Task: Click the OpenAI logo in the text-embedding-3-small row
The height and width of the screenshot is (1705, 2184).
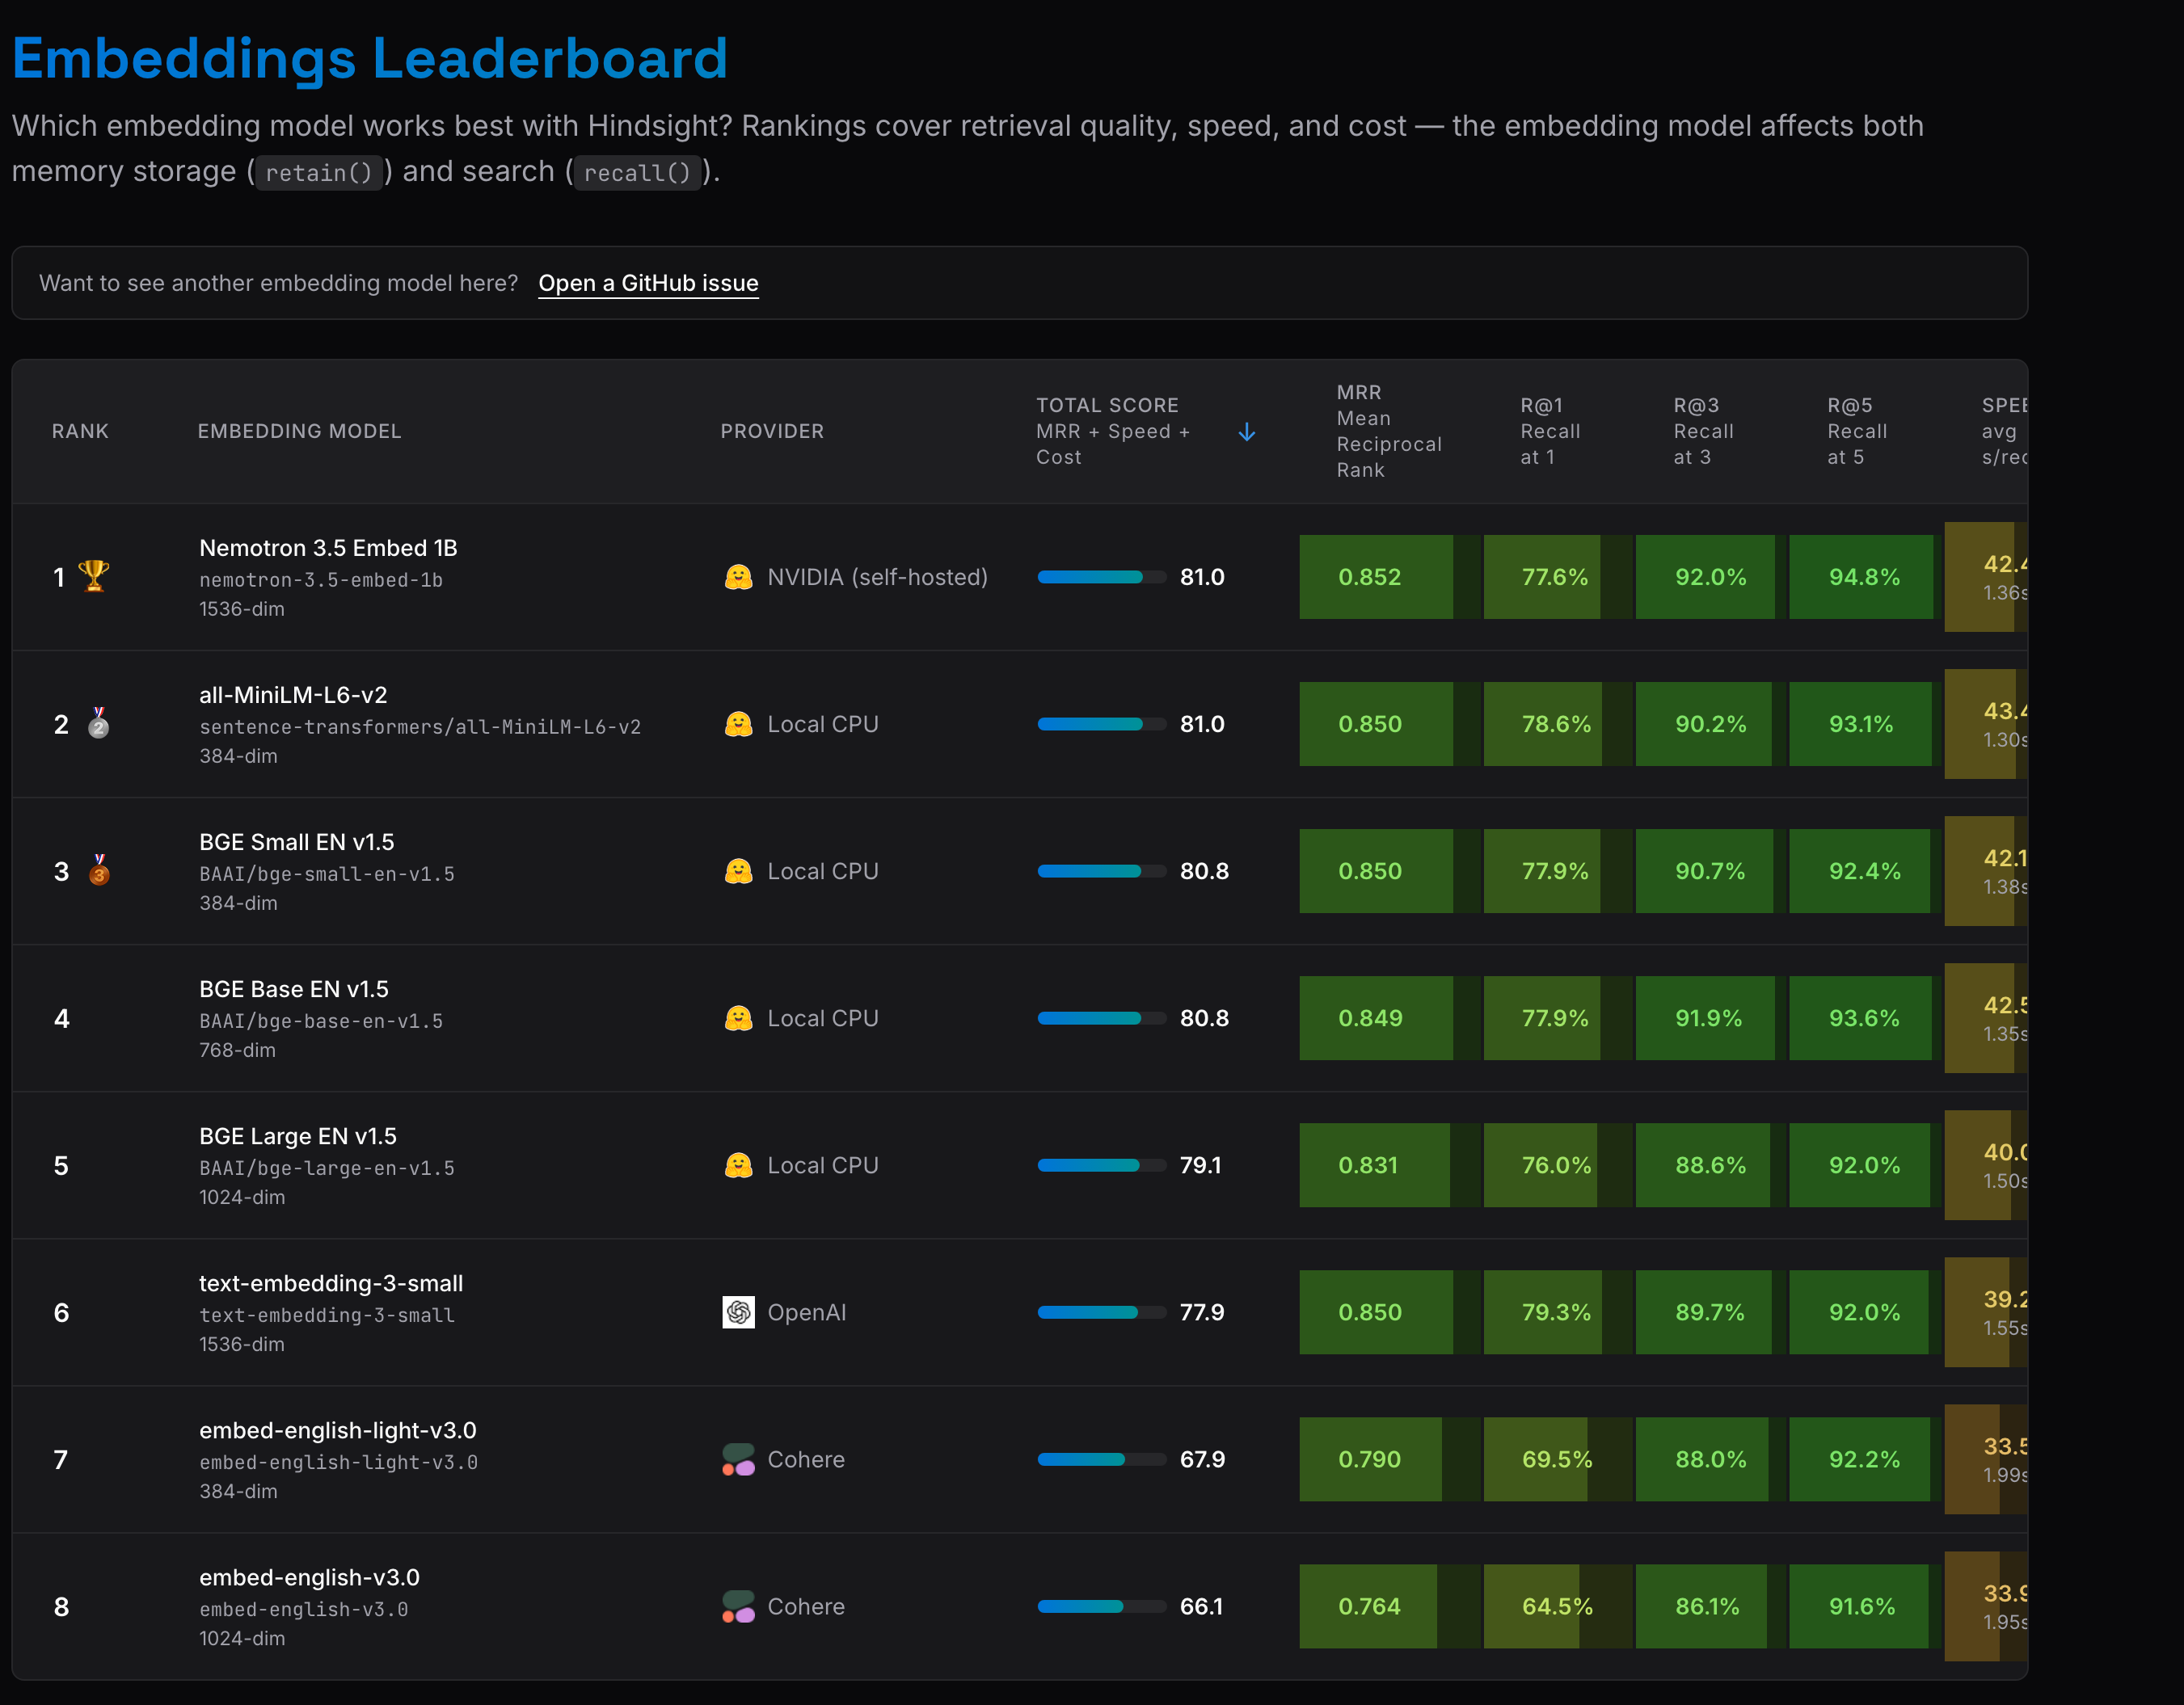Action: coord(738,1312)
